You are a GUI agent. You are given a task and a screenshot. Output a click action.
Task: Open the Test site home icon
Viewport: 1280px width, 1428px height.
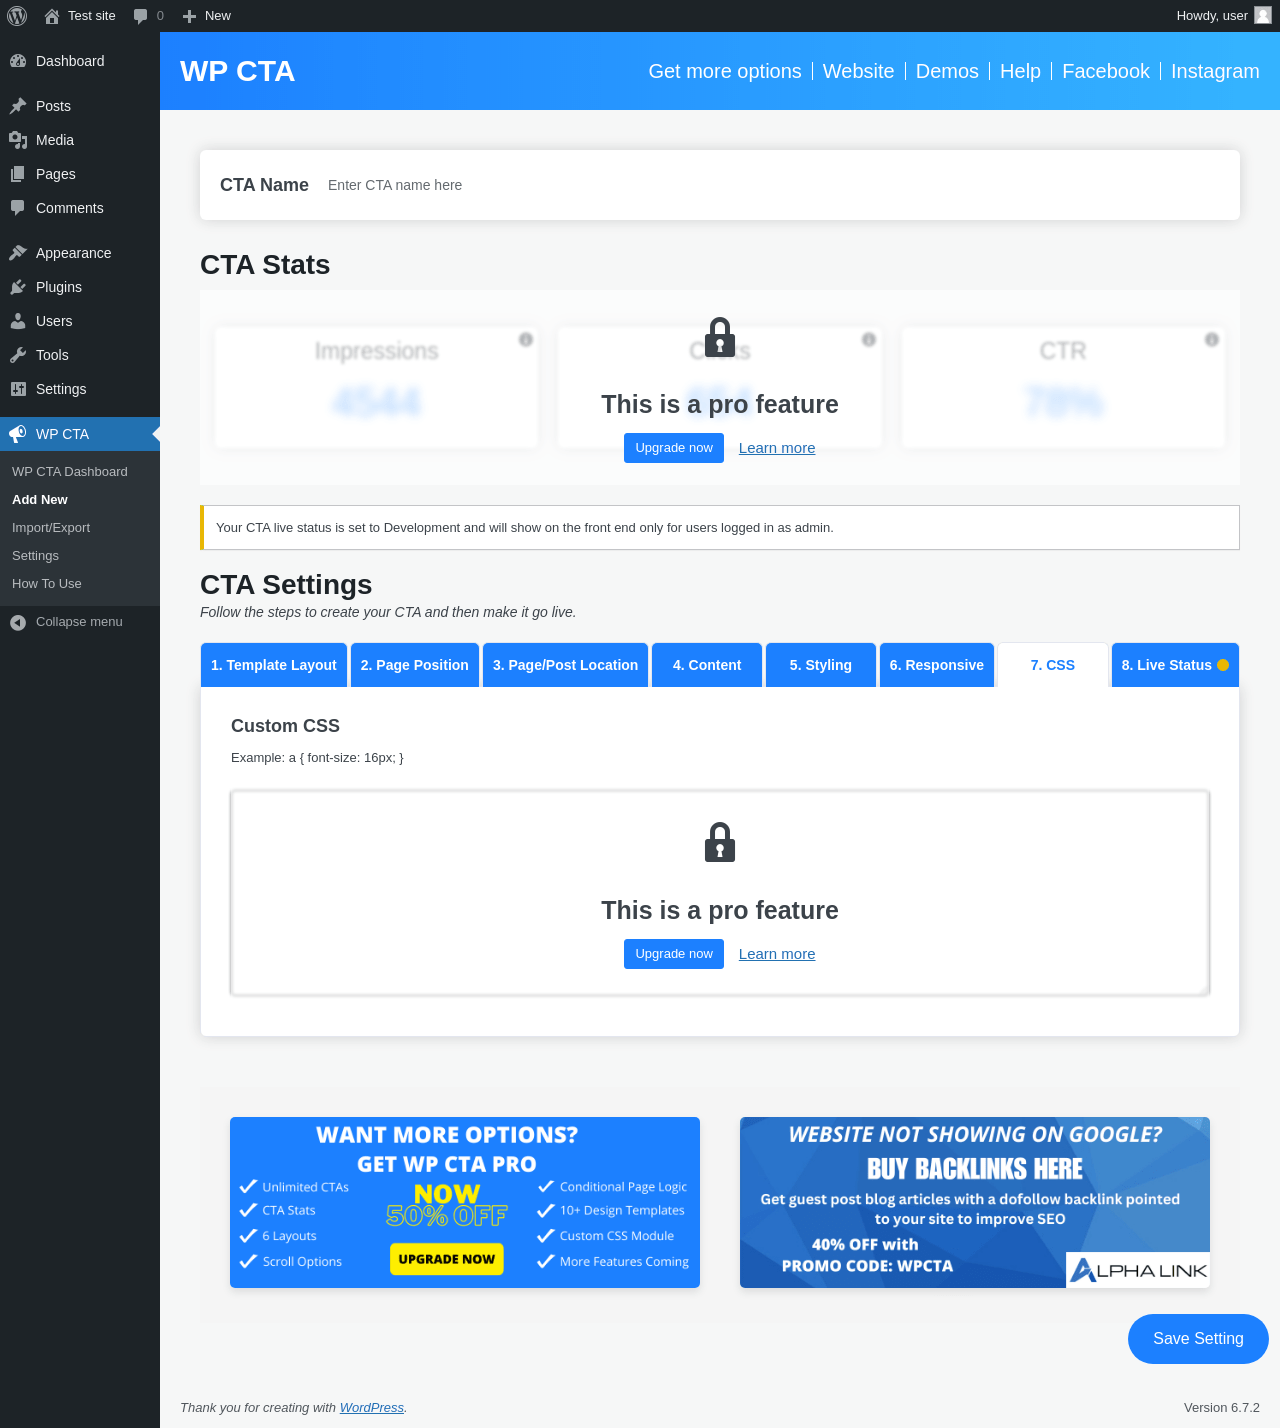point(52,16)
